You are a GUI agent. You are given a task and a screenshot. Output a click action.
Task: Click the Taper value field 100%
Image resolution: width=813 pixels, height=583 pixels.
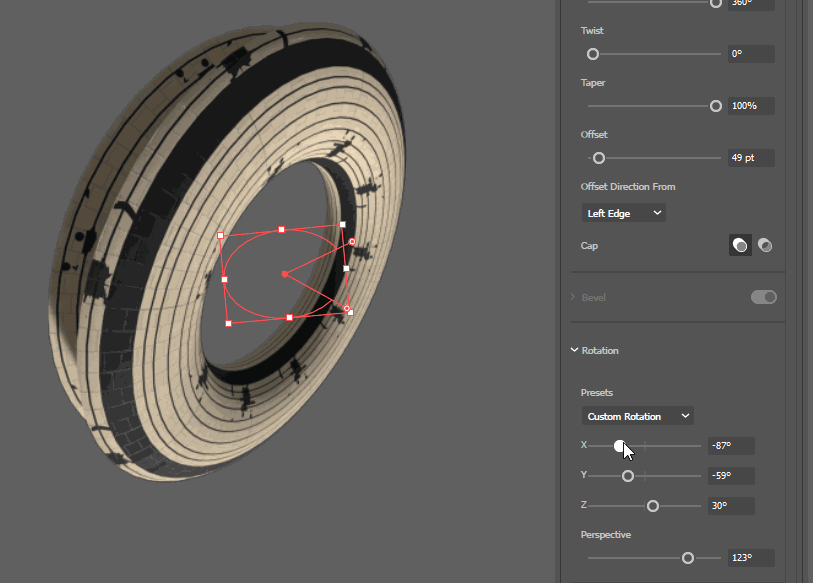click(x=751, y=106)
